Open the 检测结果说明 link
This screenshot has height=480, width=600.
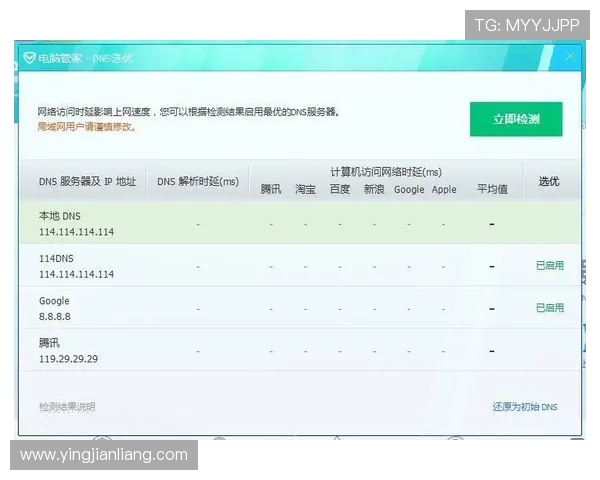[67, 407]
